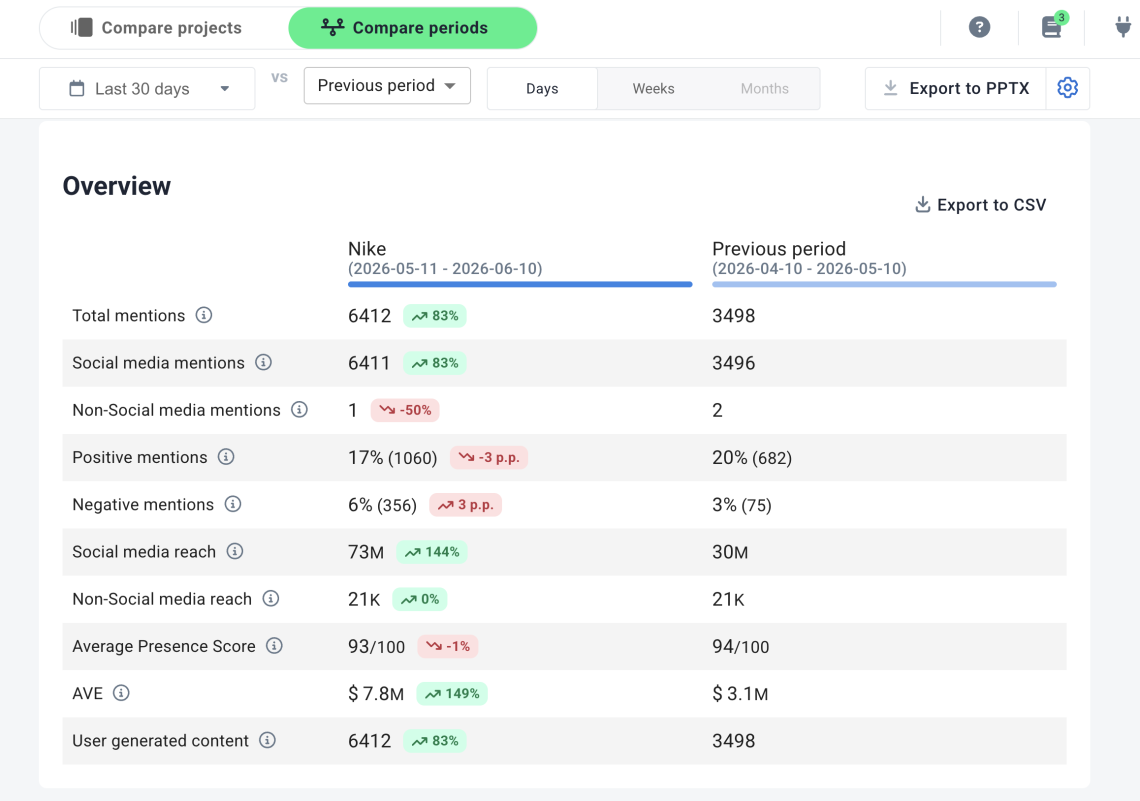
Task: Click the Total mentions 83% badge
Action: click(435, 316)
